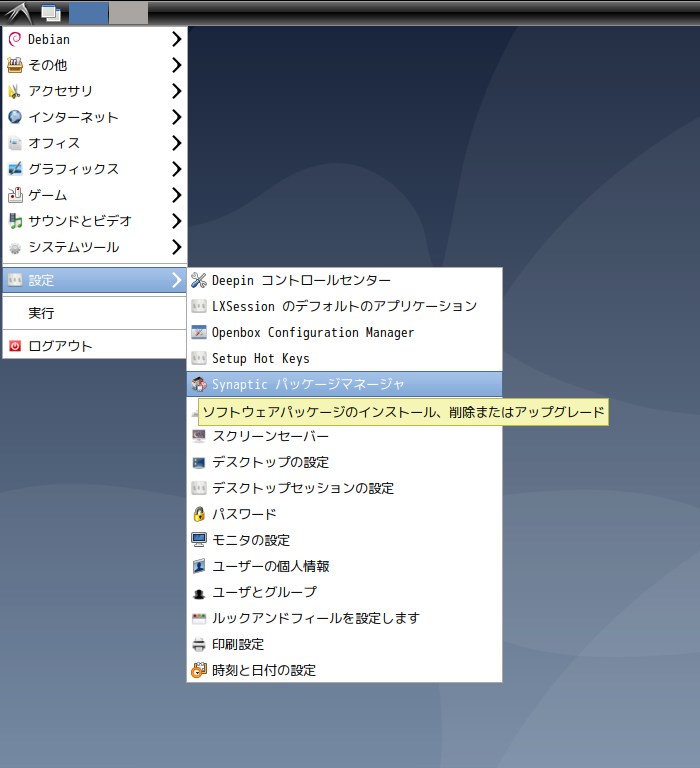The width and height of the screenshot is (700, 768).
Task: Click the アクセサリ scissors icon
Action: pyautogui.click(x=15, y=91)
